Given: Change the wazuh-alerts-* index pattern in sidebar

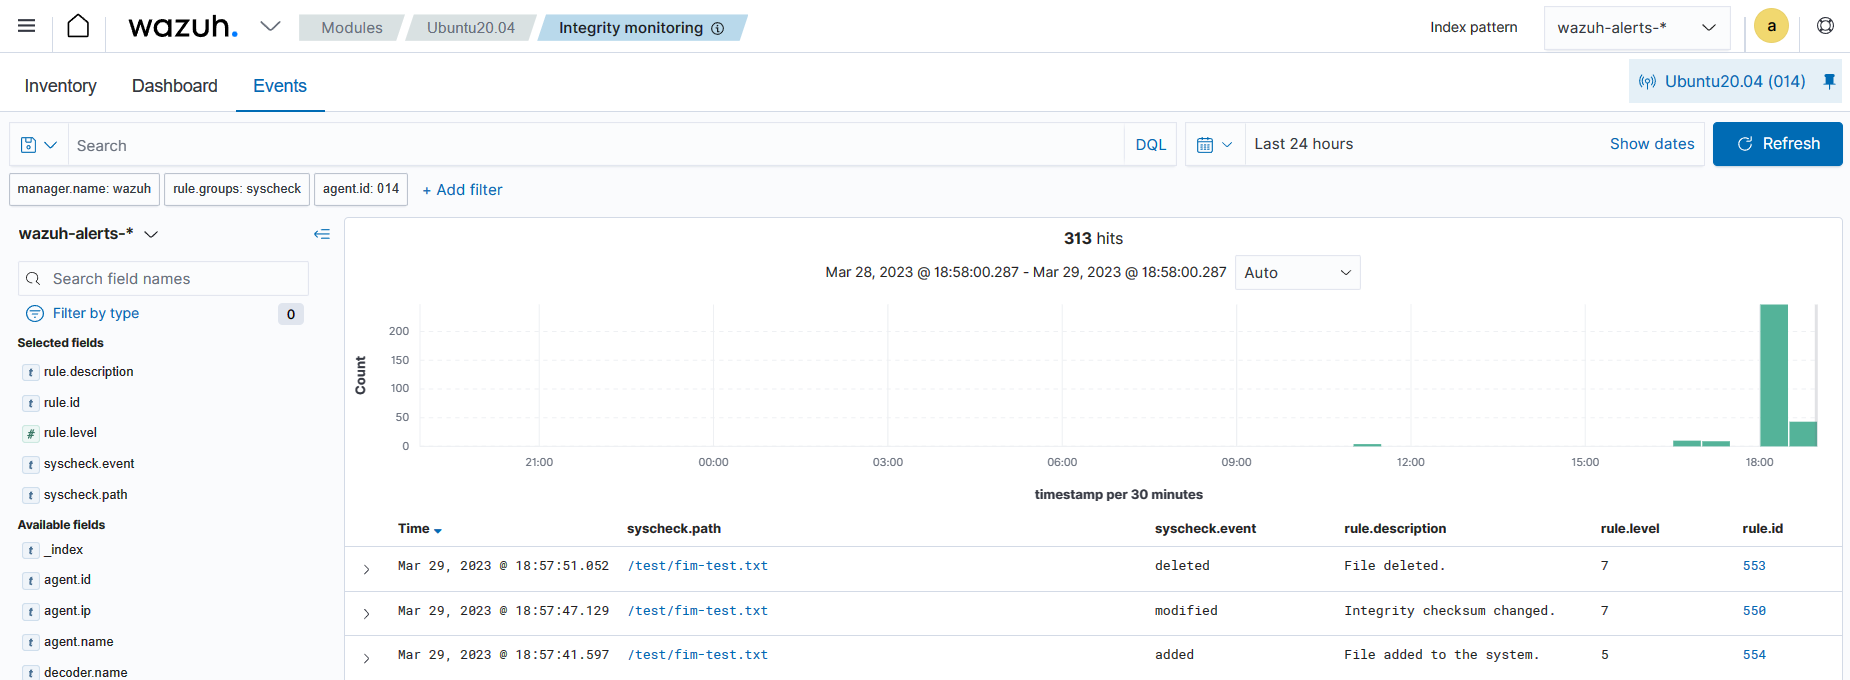Looking at the screenshot, I should coord(88,234).
